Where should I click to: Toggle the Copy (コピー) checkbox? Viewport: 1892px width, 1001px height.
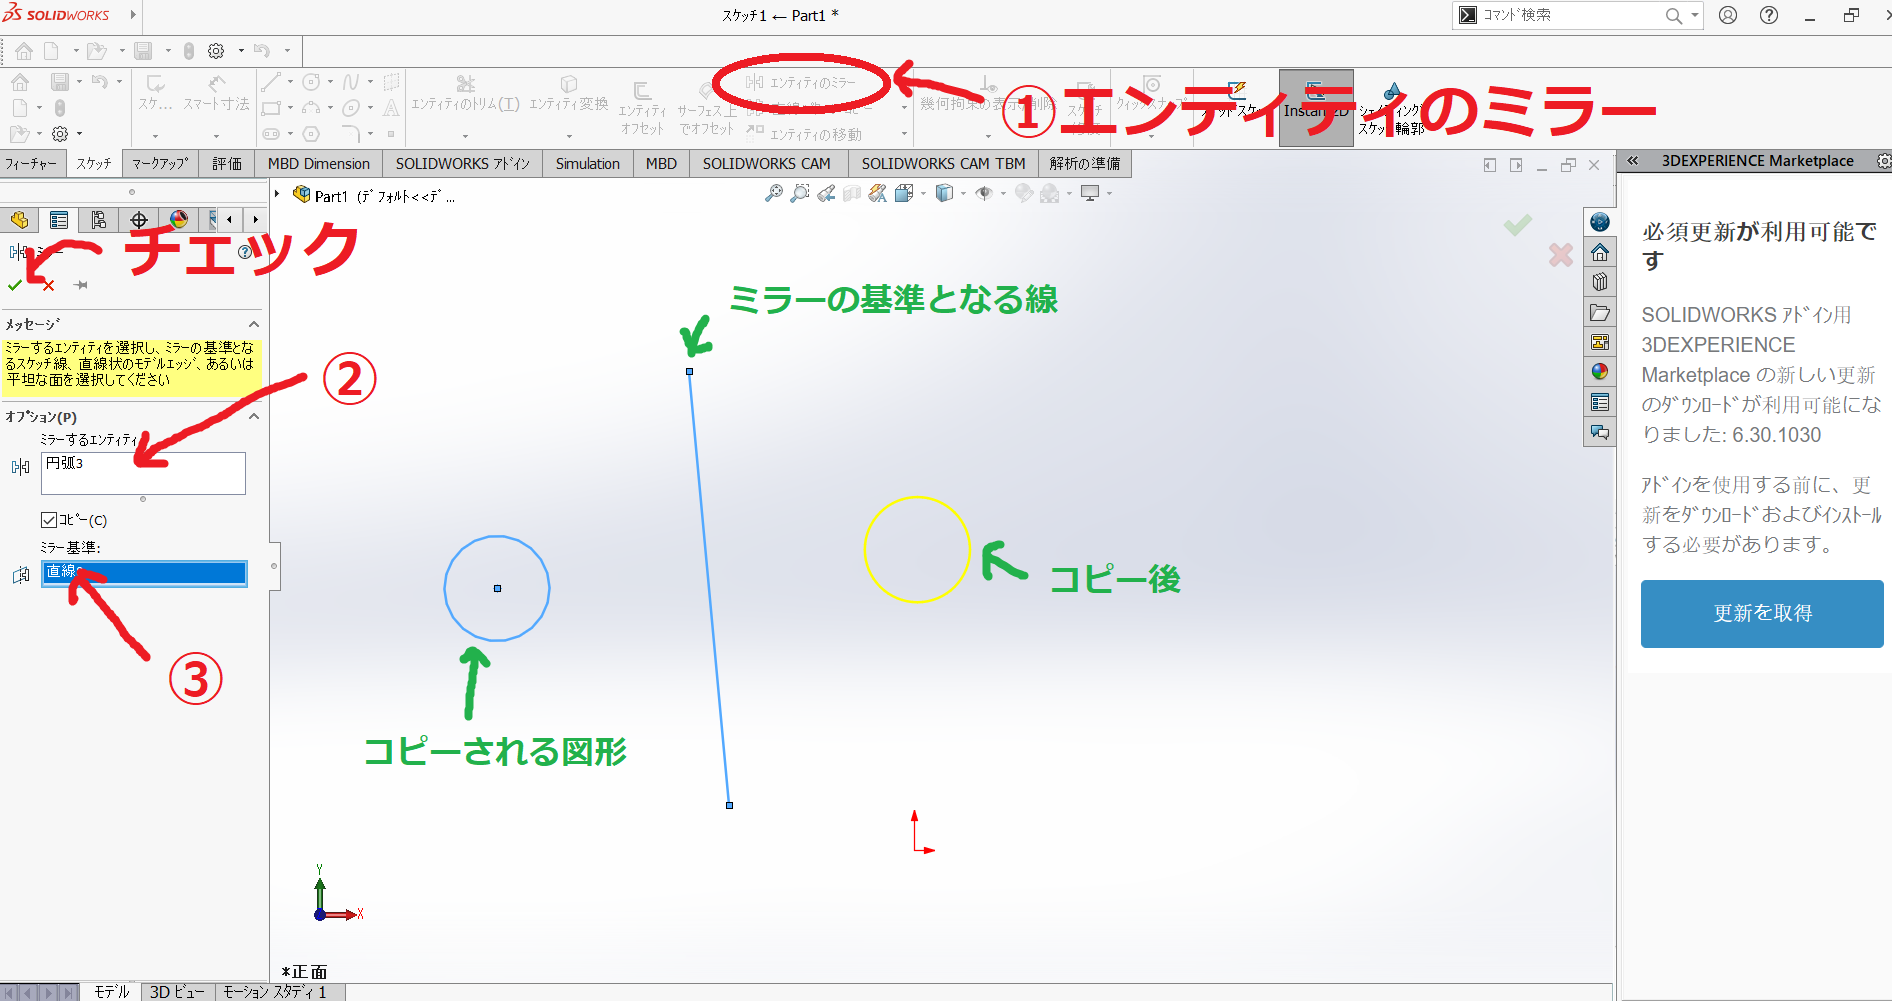click(48, 520)
